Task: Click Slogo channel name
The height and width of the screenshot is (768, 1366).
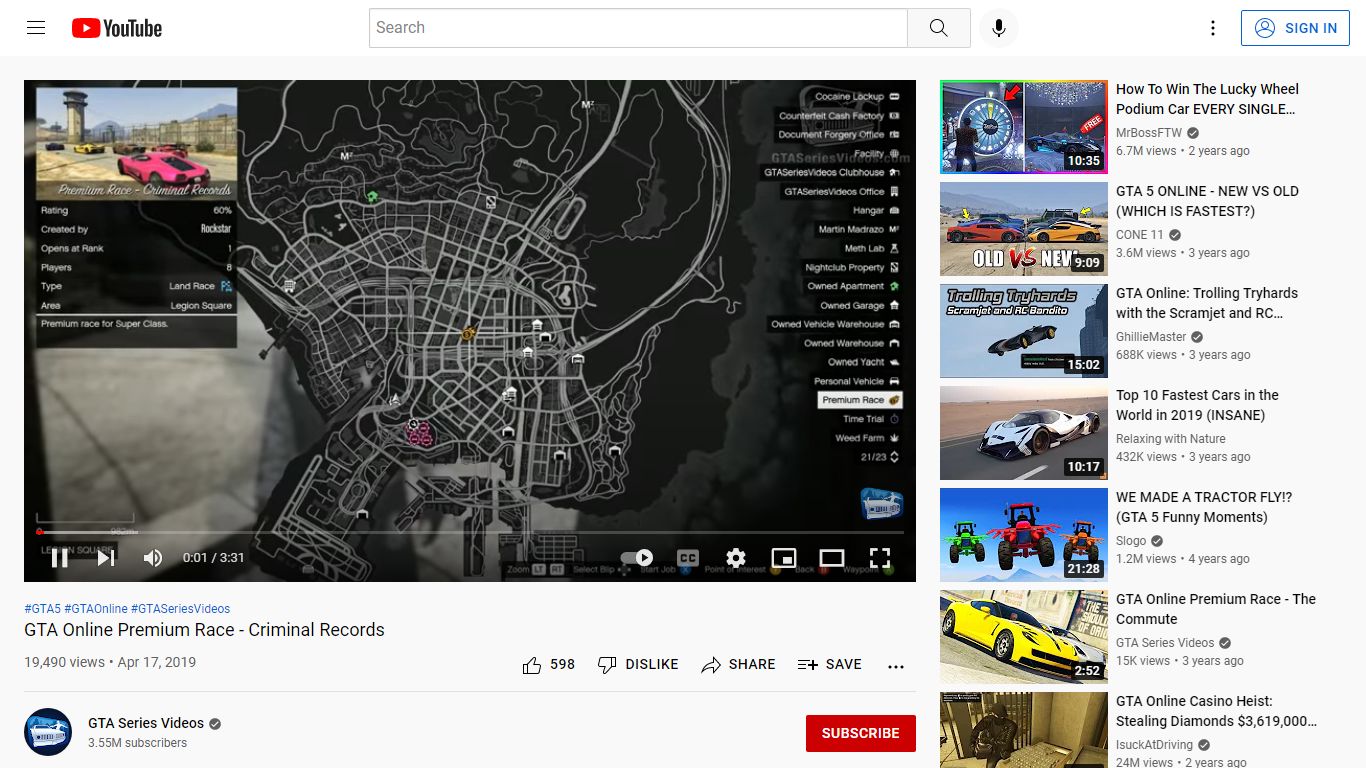Action: pyautogui.click(x=1132, y=540)
